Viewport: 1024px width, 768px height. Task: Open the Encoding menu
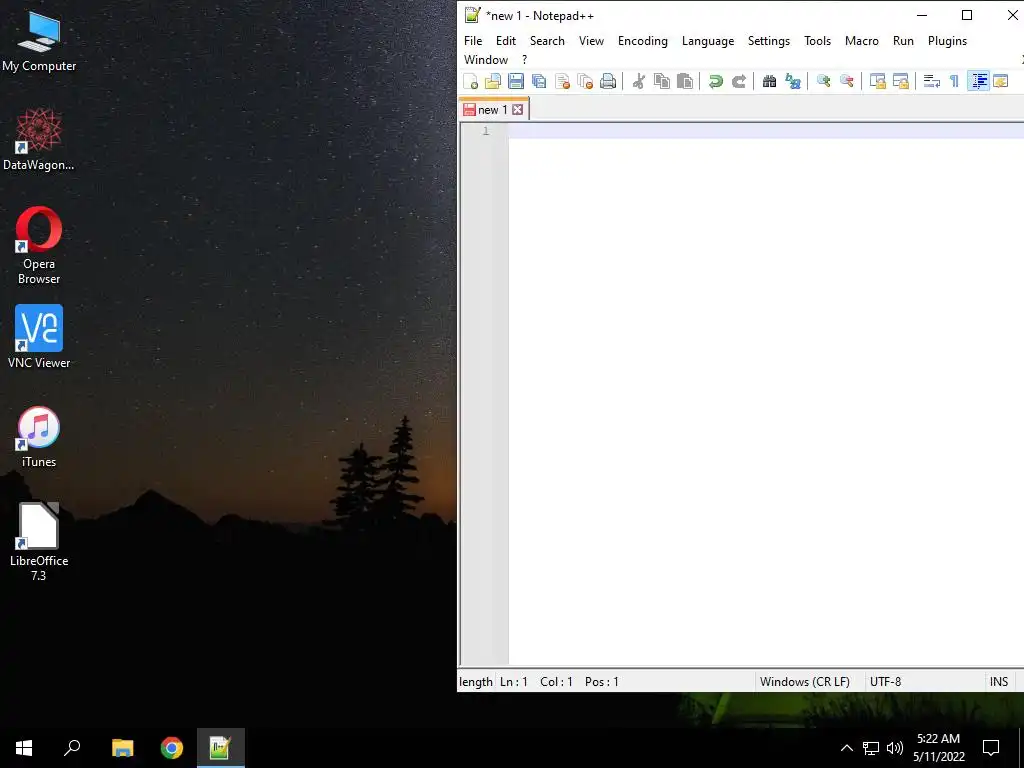point(643,40)
